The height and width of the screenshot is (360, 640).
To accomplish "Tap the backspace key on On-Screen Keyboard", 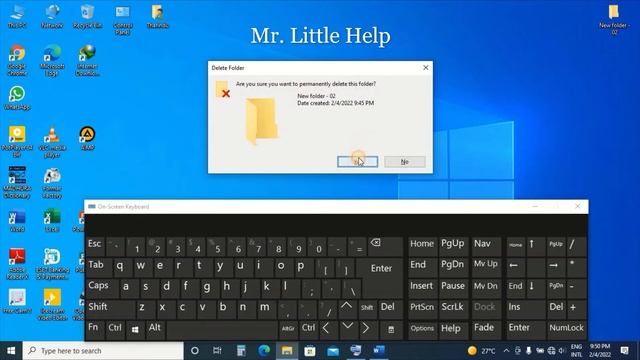I will click(x=385, y=247).
